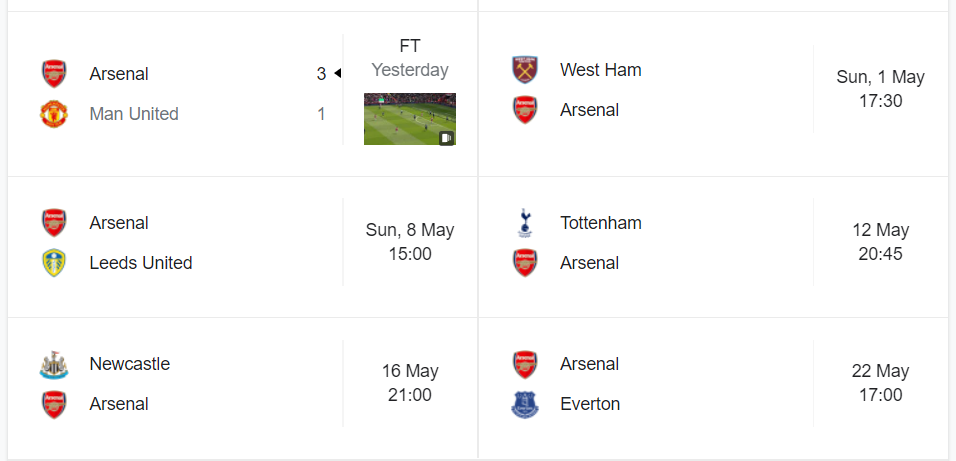This screenshot has width=956, height=461.
Task: Open the Sun, 1 May 17:30 fixture
Action: pyautogui.click(x=880, y=89)
